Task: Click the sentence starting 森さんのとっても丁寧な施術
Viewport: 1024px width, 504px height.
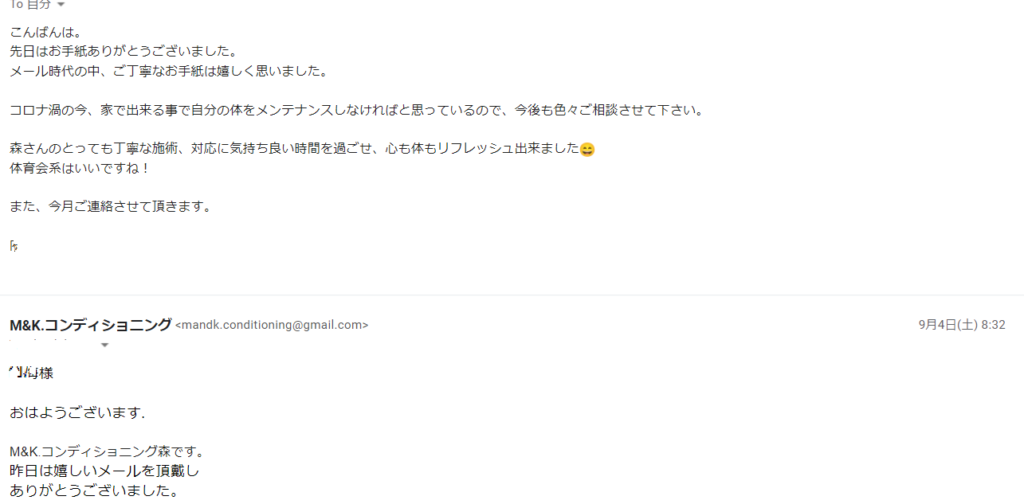Action: point(295,149)
